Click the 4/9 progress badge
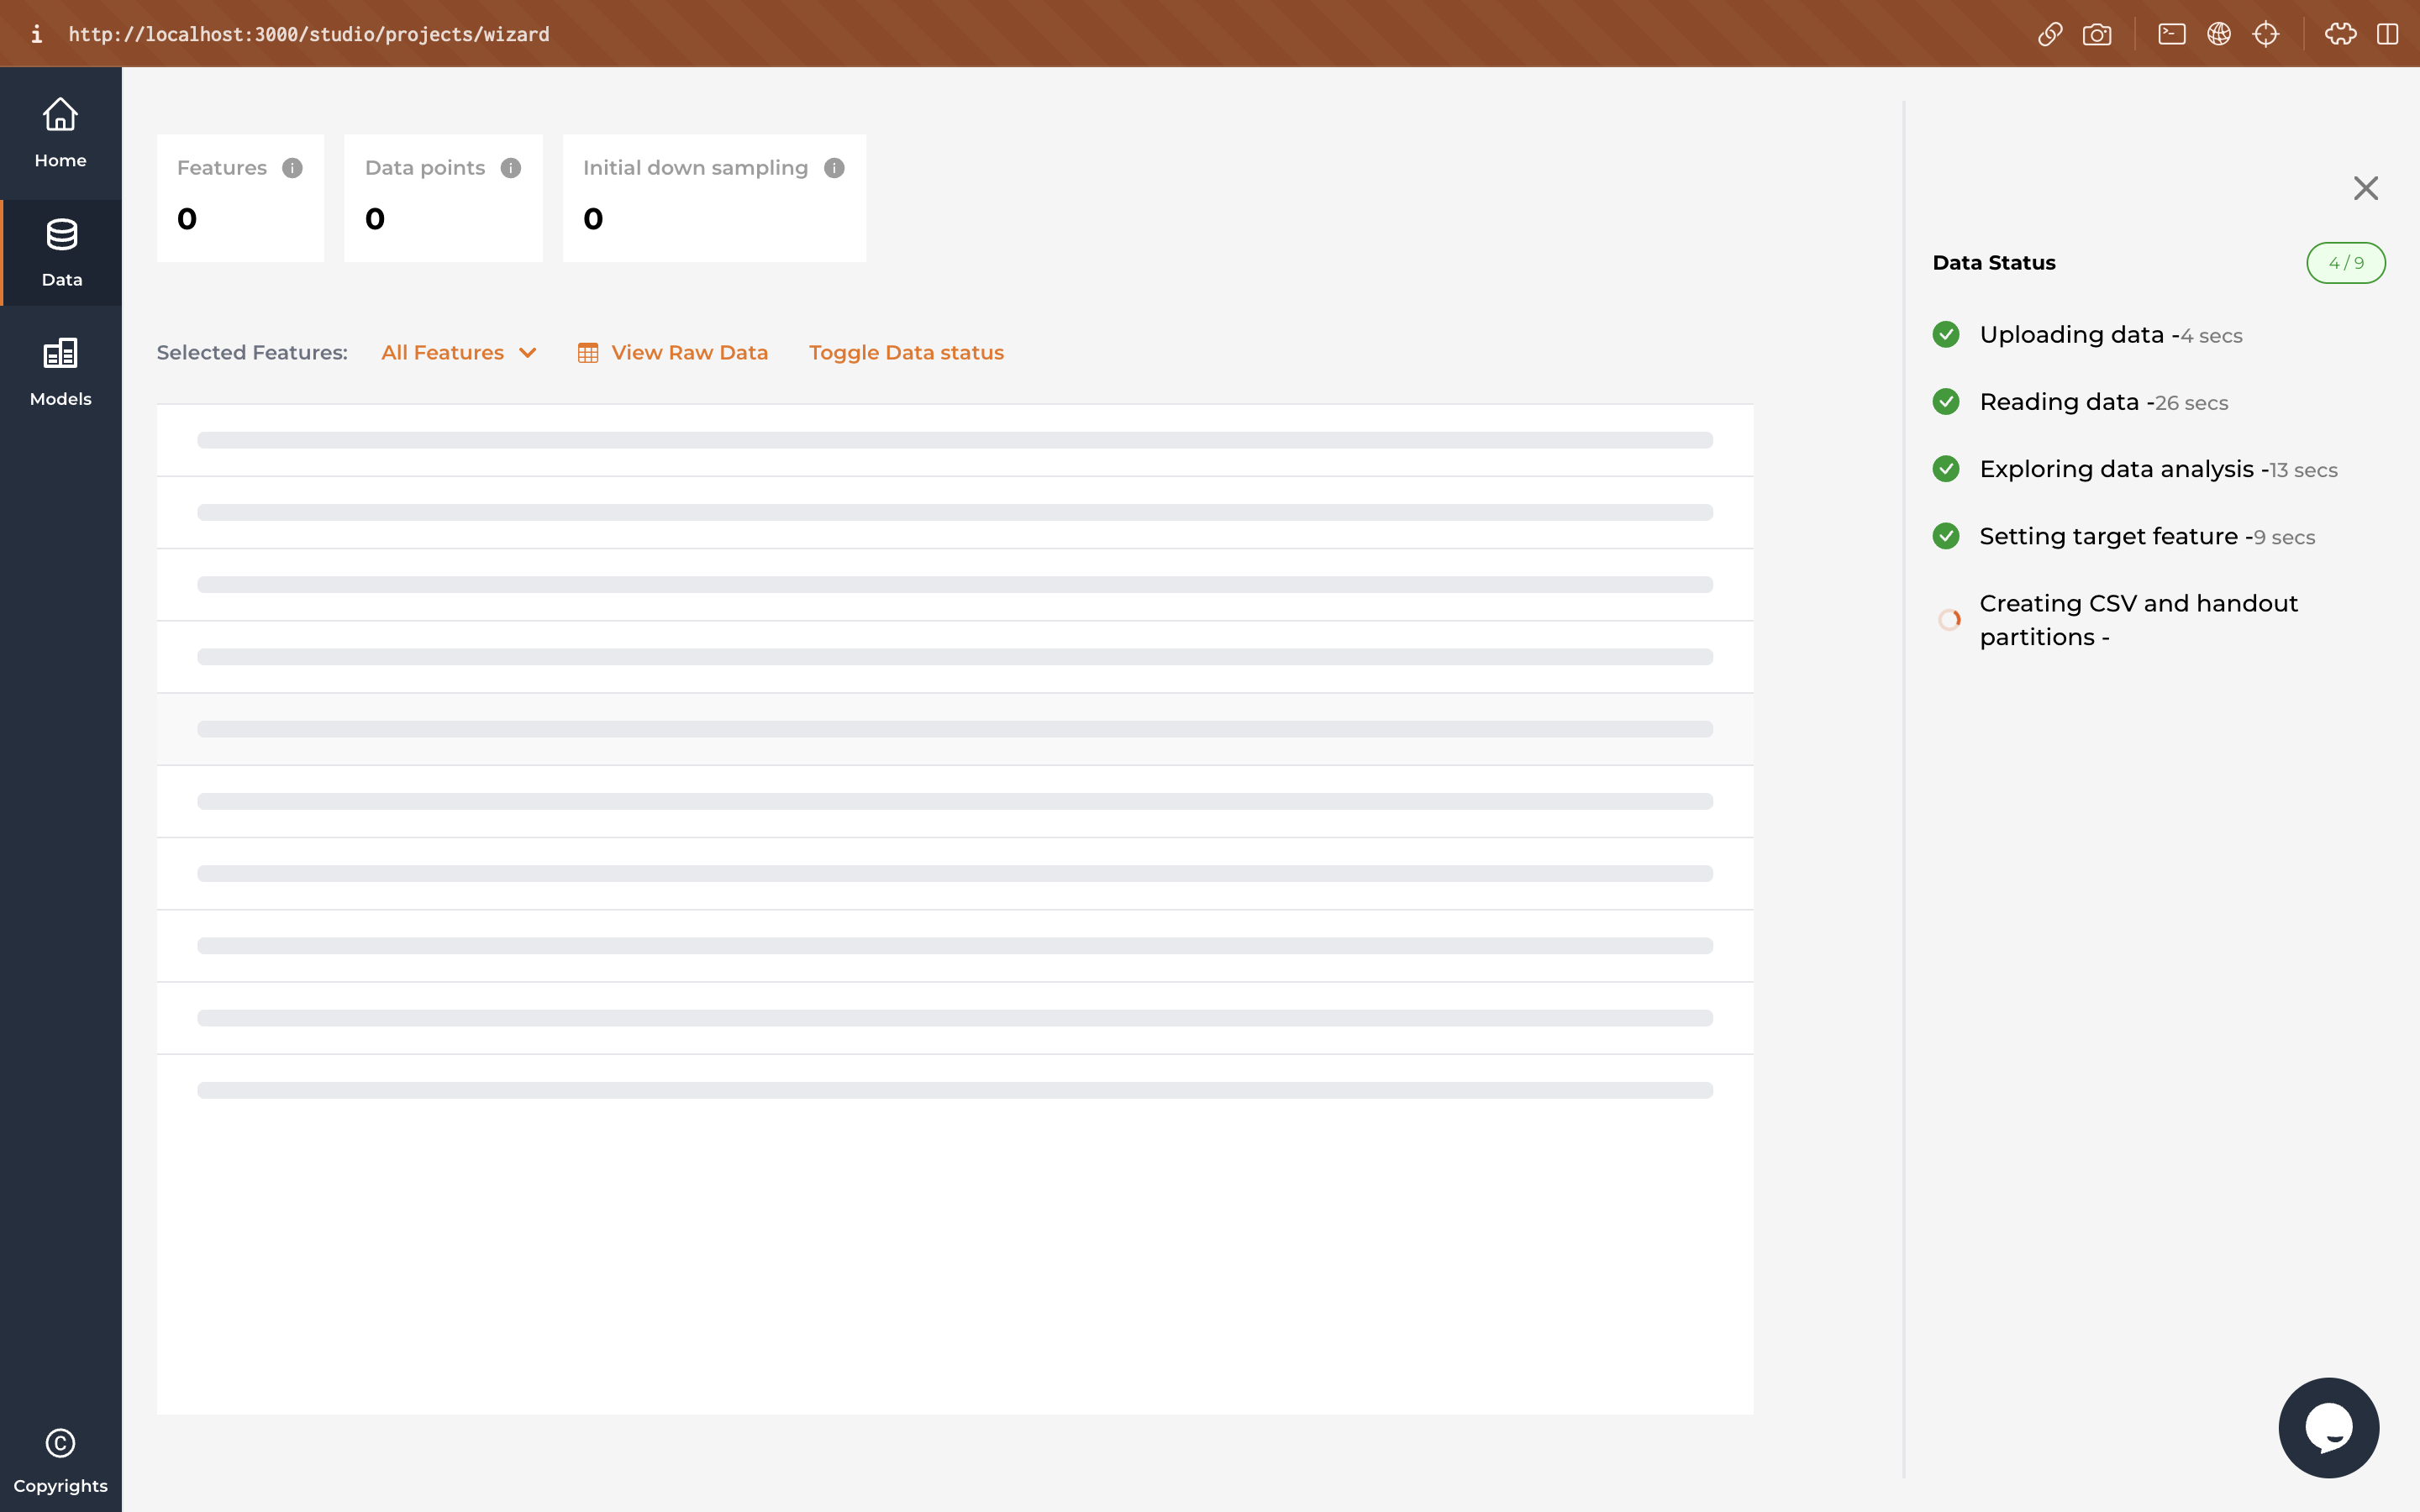 pyautogui.click(x=2345, y=263)
